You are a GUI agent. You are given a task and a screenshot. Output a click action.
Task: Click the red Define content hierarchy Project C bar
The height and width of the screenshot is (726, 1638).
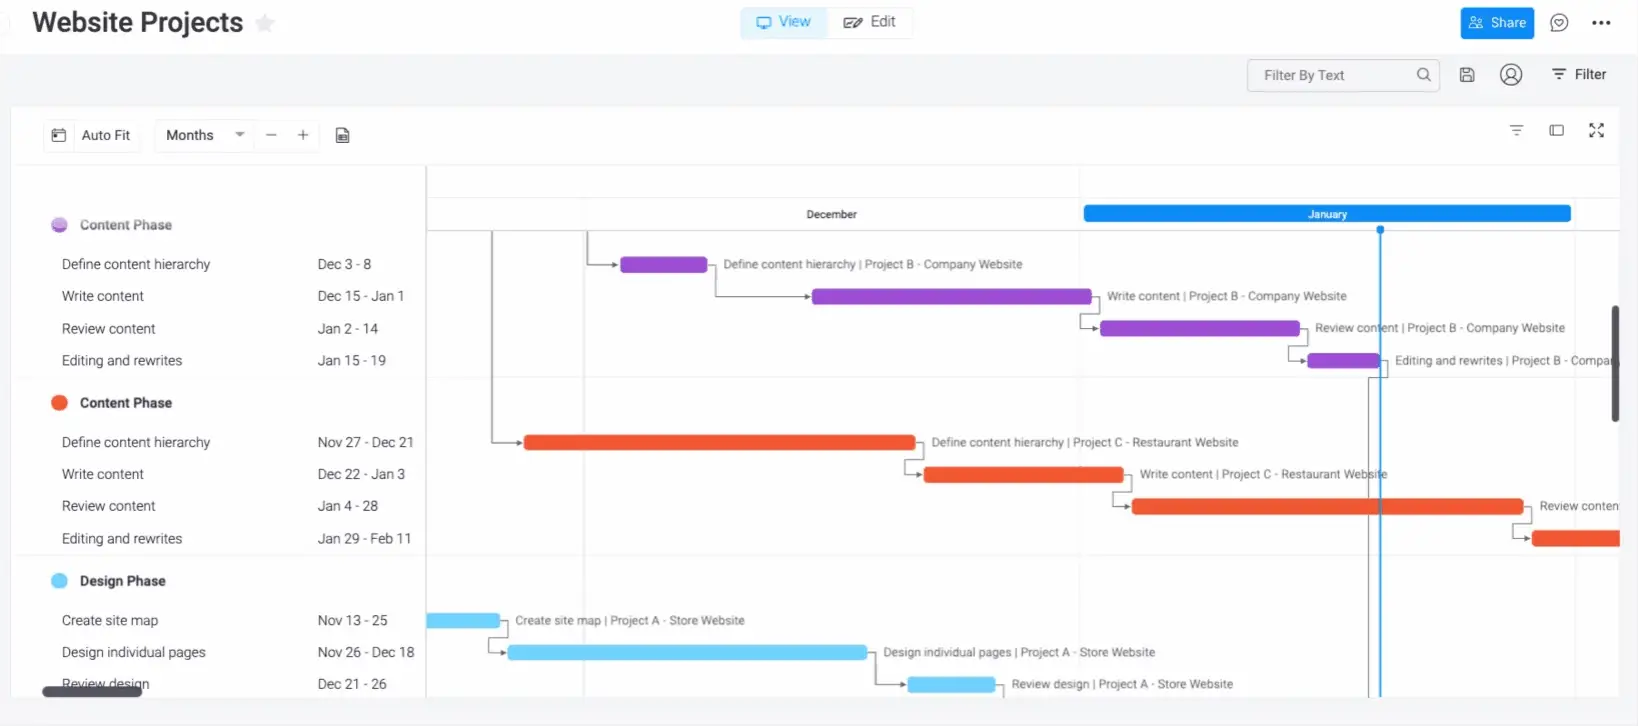pyautogui.click(x=719, y=442)
